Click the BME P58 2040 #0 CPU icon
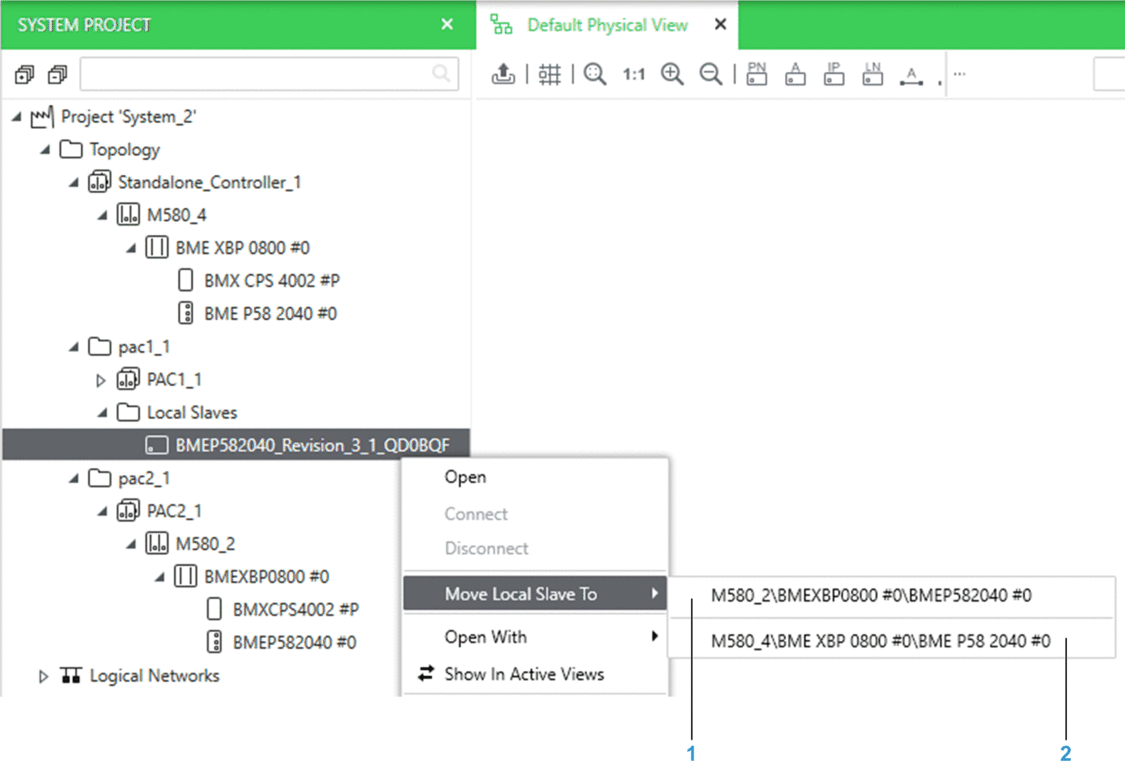 [185, 313]
